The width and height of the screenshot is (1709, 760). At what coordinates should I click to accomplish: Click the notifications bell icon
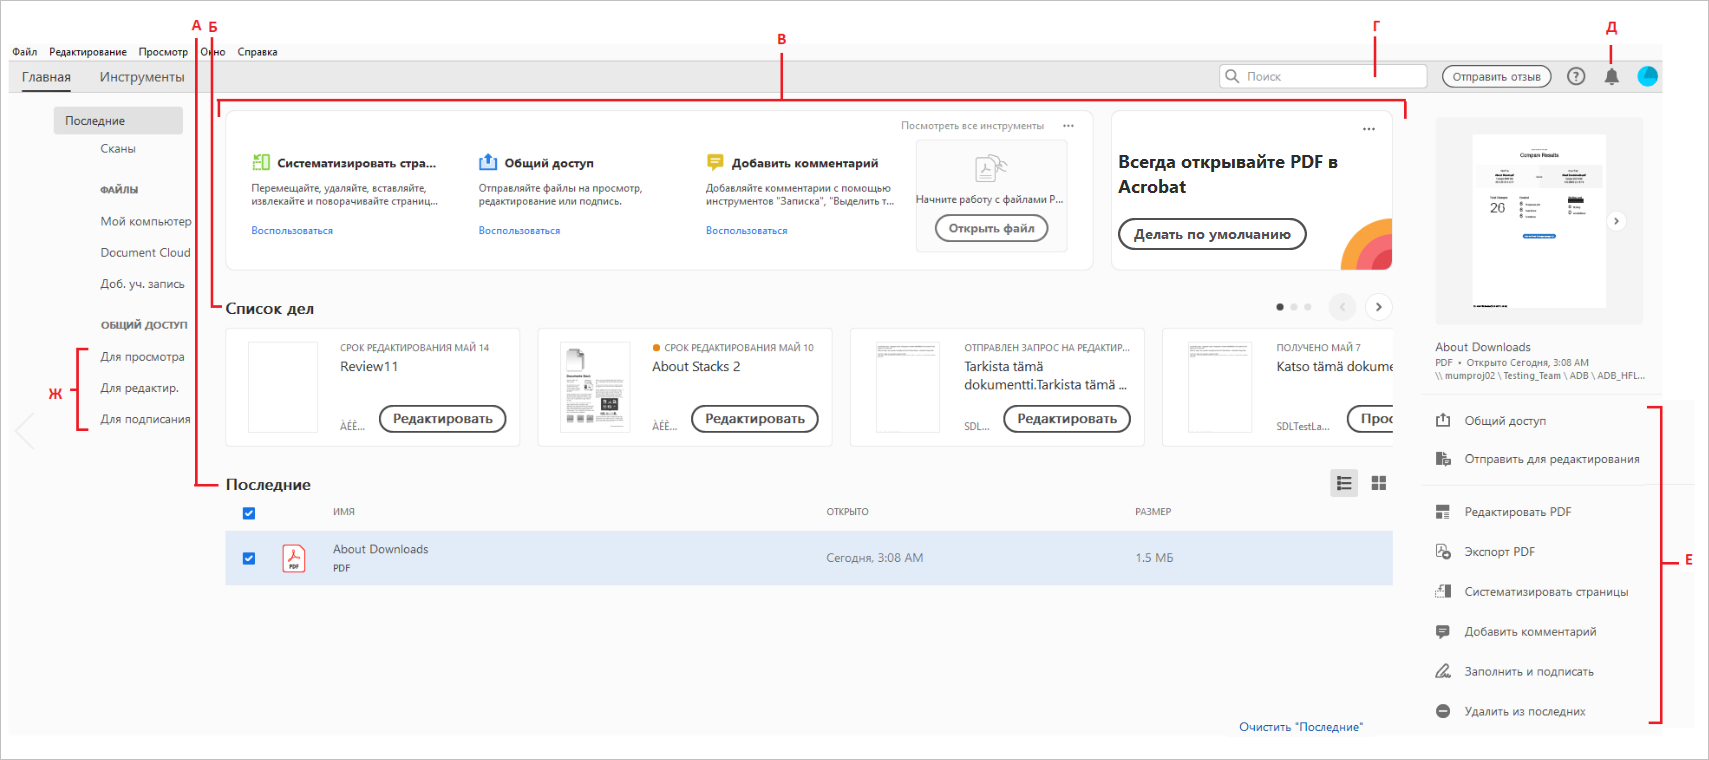click(1611, 76)
